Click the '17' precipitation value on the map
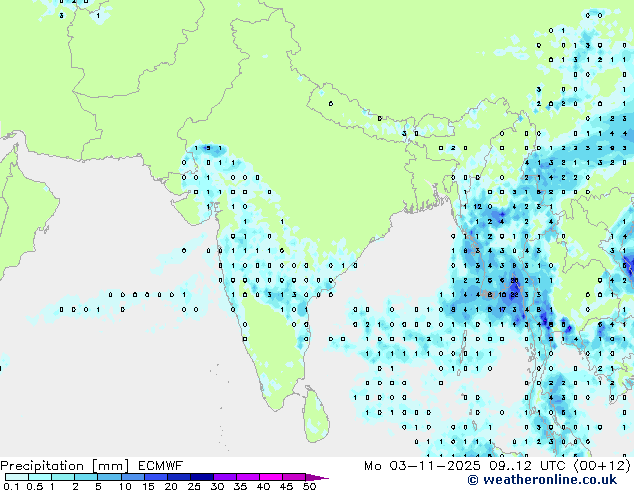The width and height of the screenshot is (634, 490). click(502, 310)
